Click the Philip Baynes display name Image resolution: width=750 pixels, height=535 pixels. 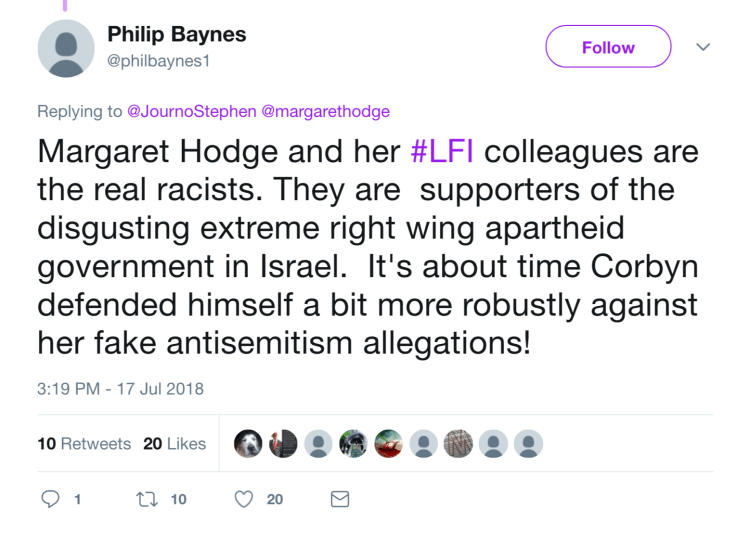click(x=176, y=34)
